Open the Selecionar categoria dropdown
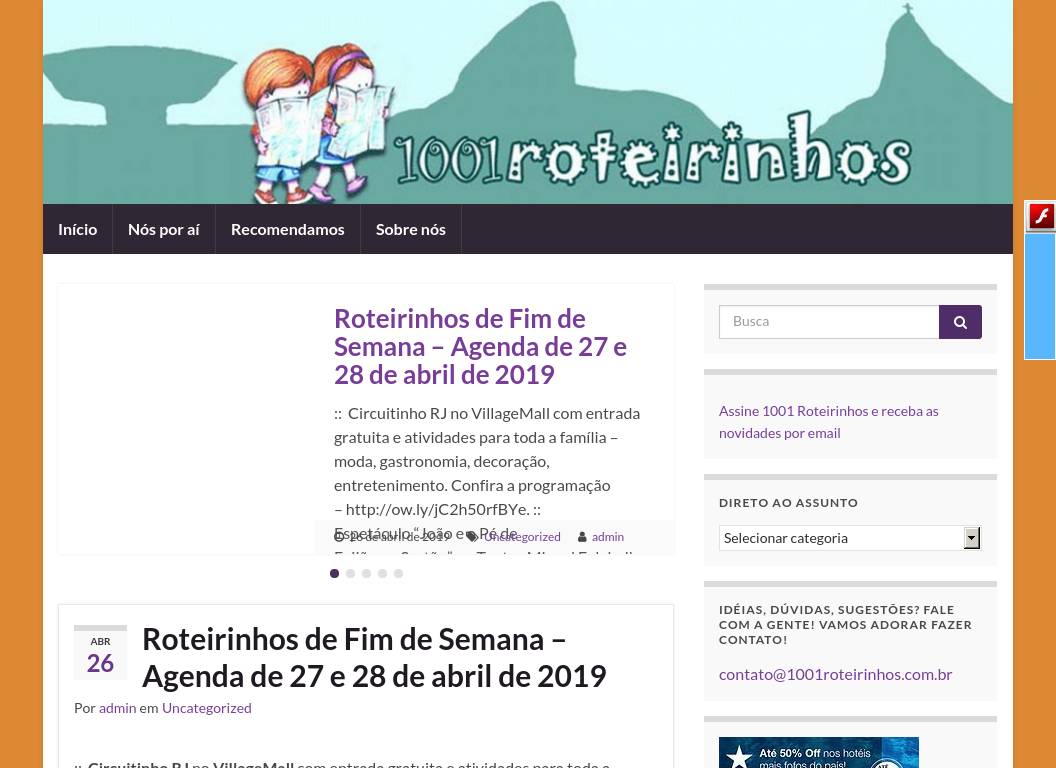This screenshot has height=768, width=1056. tap(850, 538)
